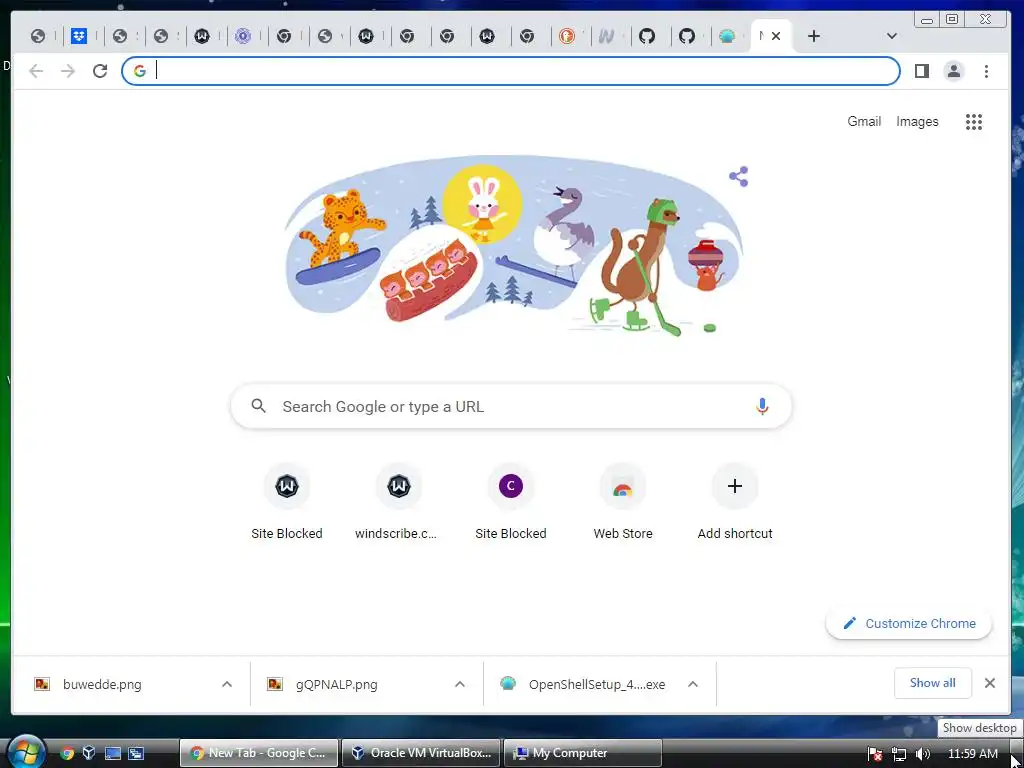
Task: Open Chrome's three-dot menu
Action: point(986,71)
